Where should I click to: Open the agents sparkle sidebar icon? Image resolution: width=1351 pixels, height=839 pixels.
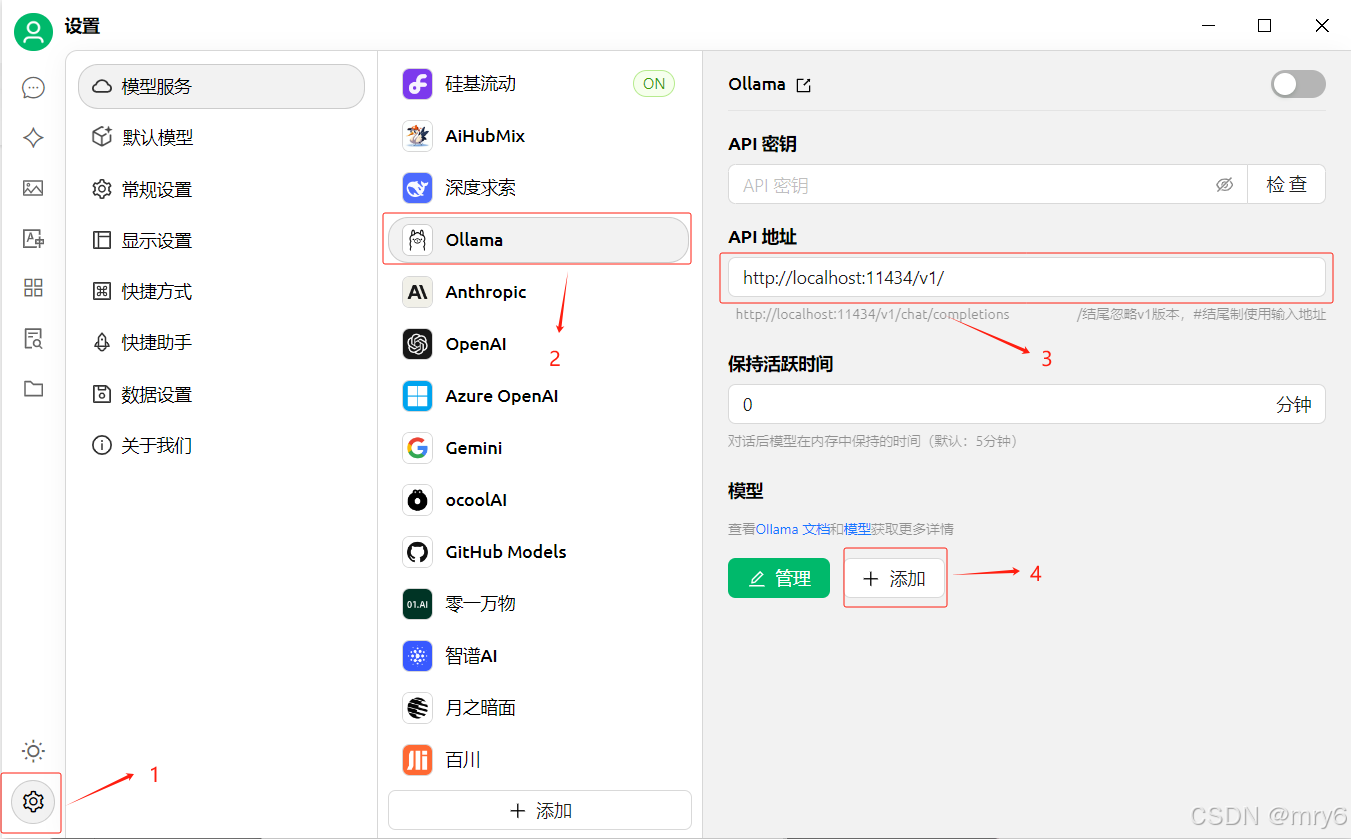tap(33, 138)
